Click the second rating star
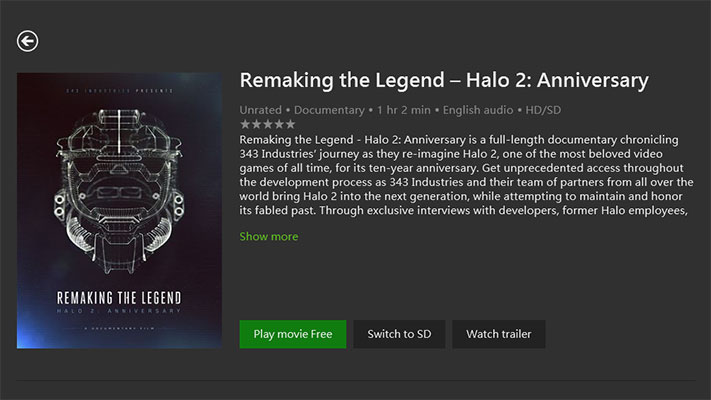This screenshot has height=400, width=711. point(256,124)
